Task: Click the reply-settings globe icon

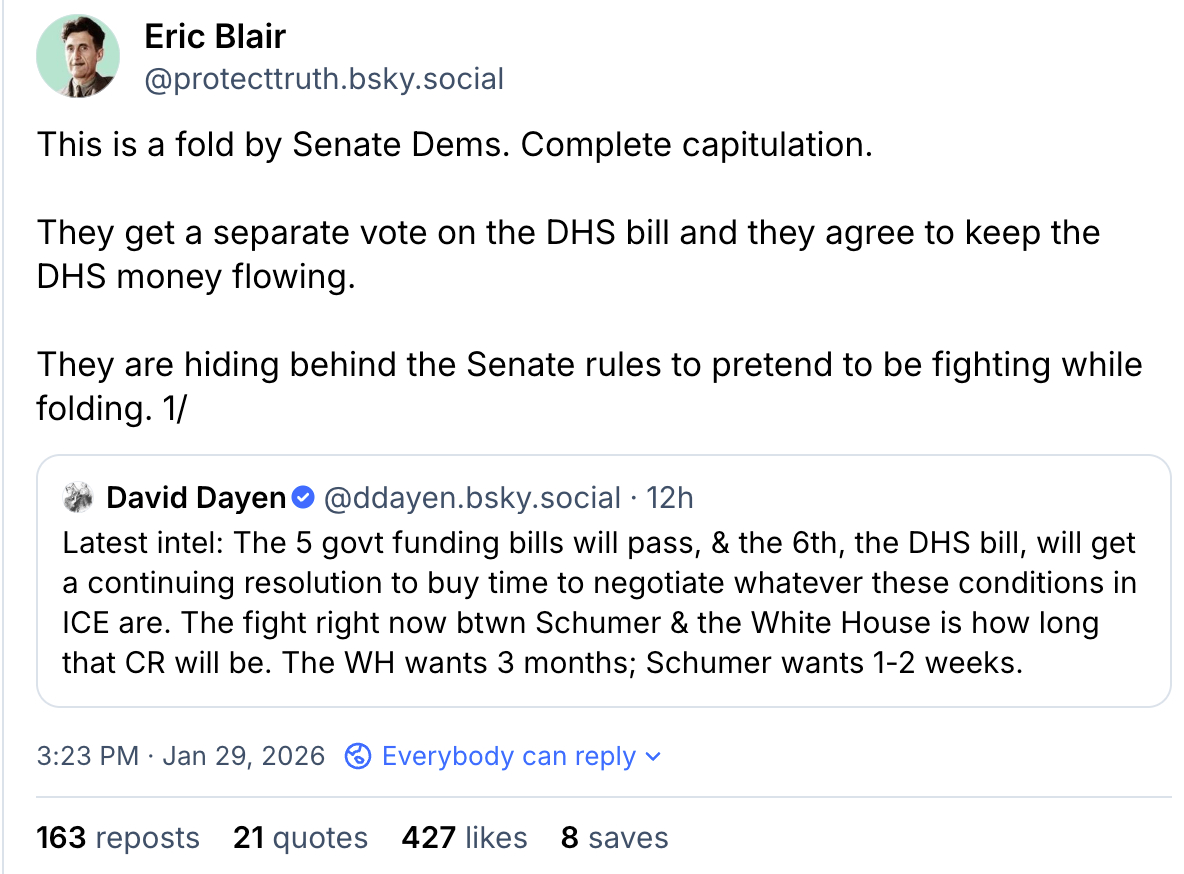Action: pos(357,756)
